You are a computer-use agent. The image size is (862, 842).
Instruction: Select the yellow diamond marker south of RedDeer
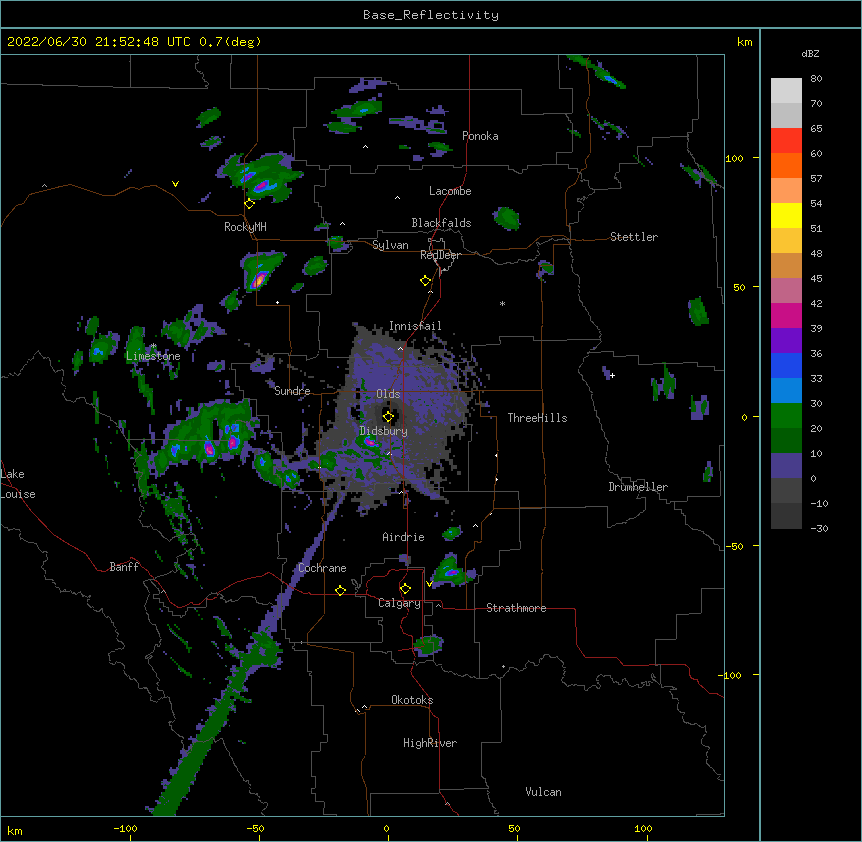click(426, 281)
